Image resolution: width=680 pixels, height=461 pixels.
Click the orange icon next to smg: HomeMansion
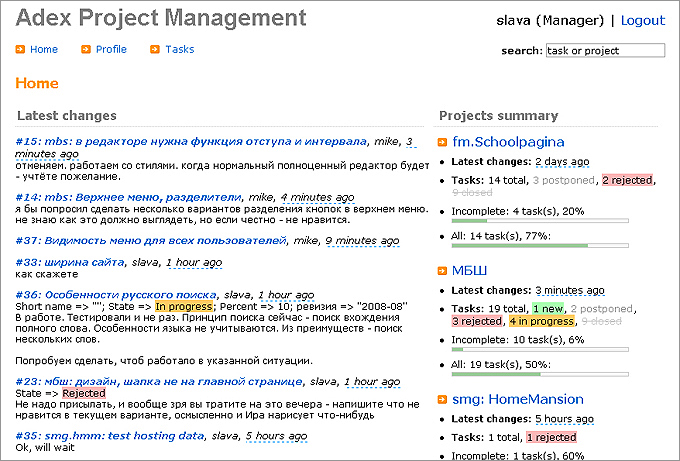(x=442, y=399)
